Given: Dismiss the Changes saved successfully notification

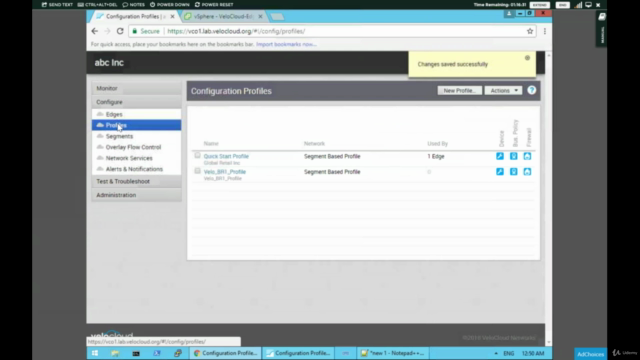Looking at the screenshot, I should pos(527,58).
